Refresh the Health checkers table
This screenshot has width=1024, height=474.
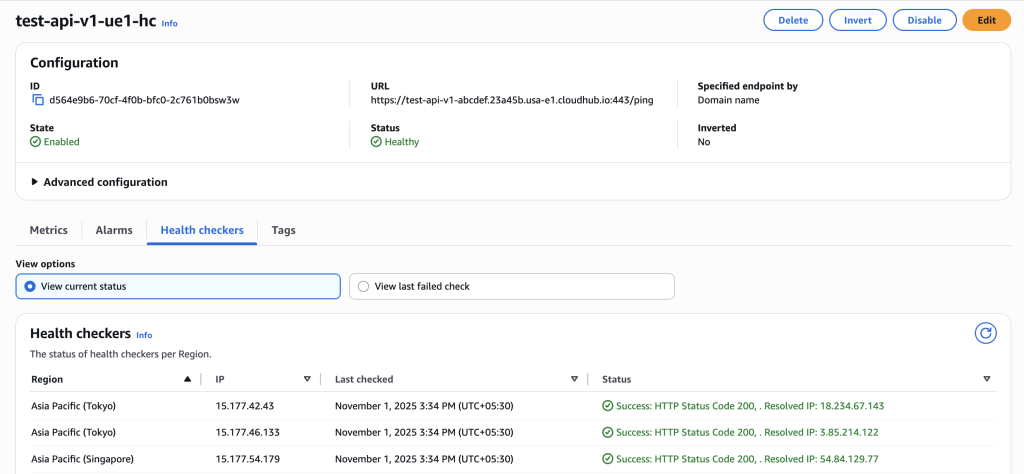click(985, 334)
